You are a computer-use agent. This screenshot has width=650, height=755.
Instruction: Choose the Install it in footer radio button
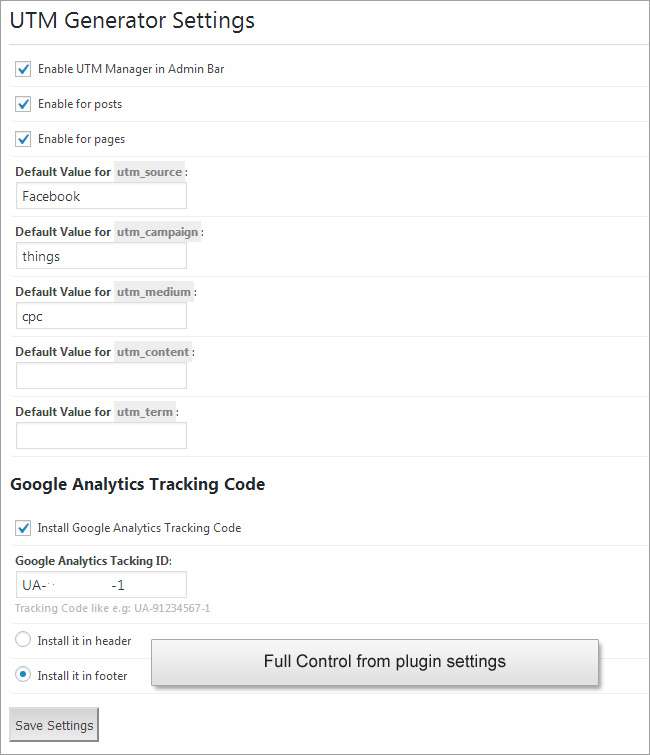pos(23,675)
